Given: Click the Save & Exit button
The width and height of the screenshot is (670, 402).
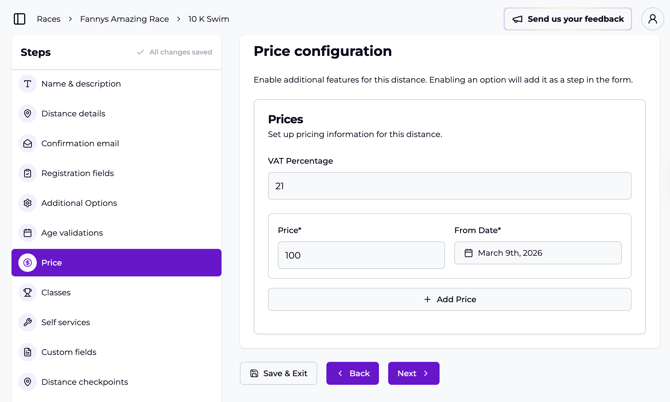Looking at the screenshot, I should coord(278,373).
